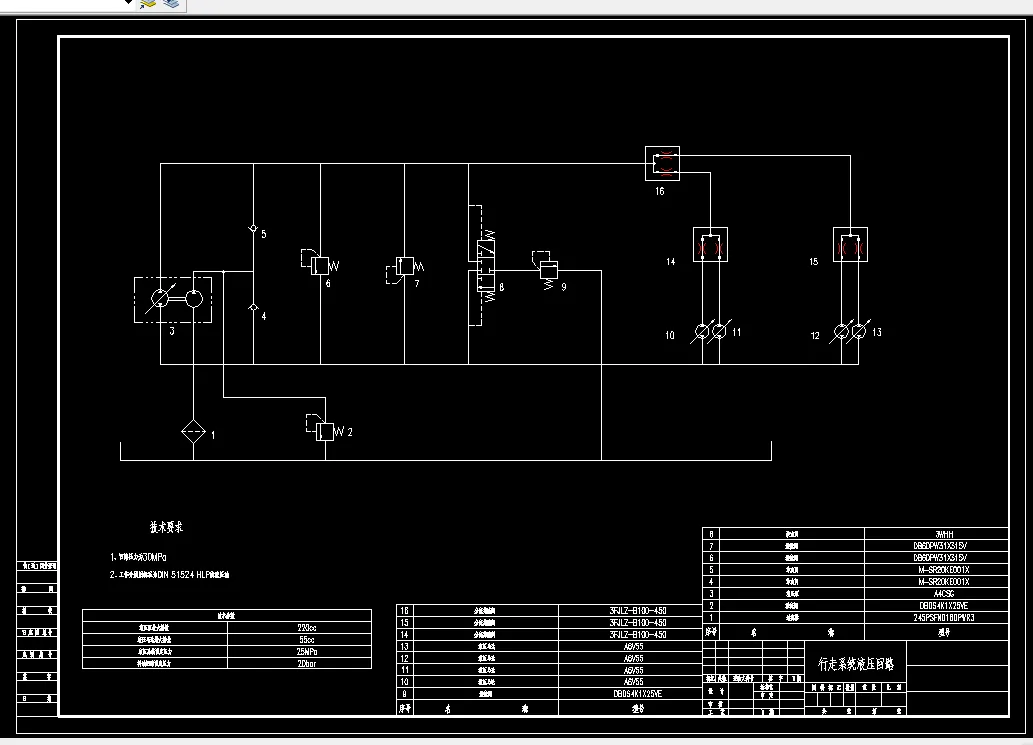Screen dimensions: 1033x745
Task: Select the check valve symbol labeled 5
Action: pos(253,229)
